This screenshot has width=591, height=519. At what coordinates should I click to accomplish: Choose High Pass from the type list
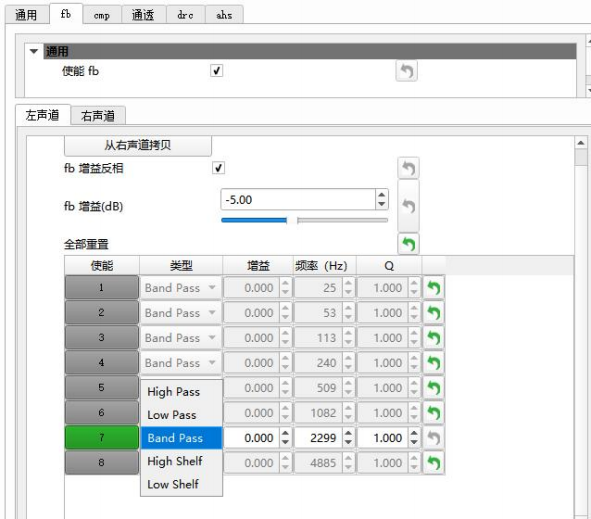pos(181,392)
